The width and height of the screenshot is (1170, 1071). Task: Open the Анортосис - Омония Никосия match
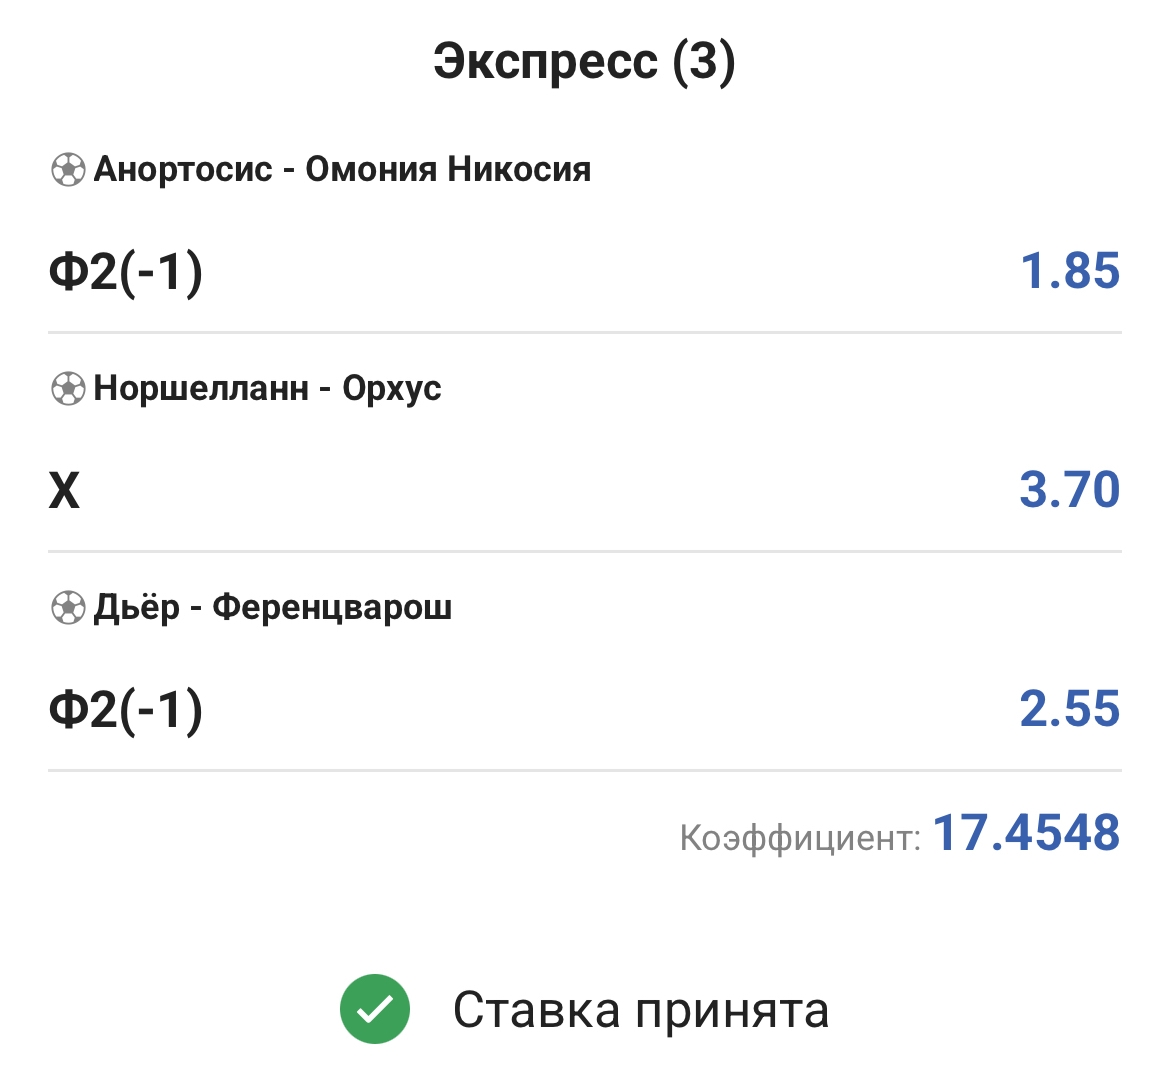(342, 169)
